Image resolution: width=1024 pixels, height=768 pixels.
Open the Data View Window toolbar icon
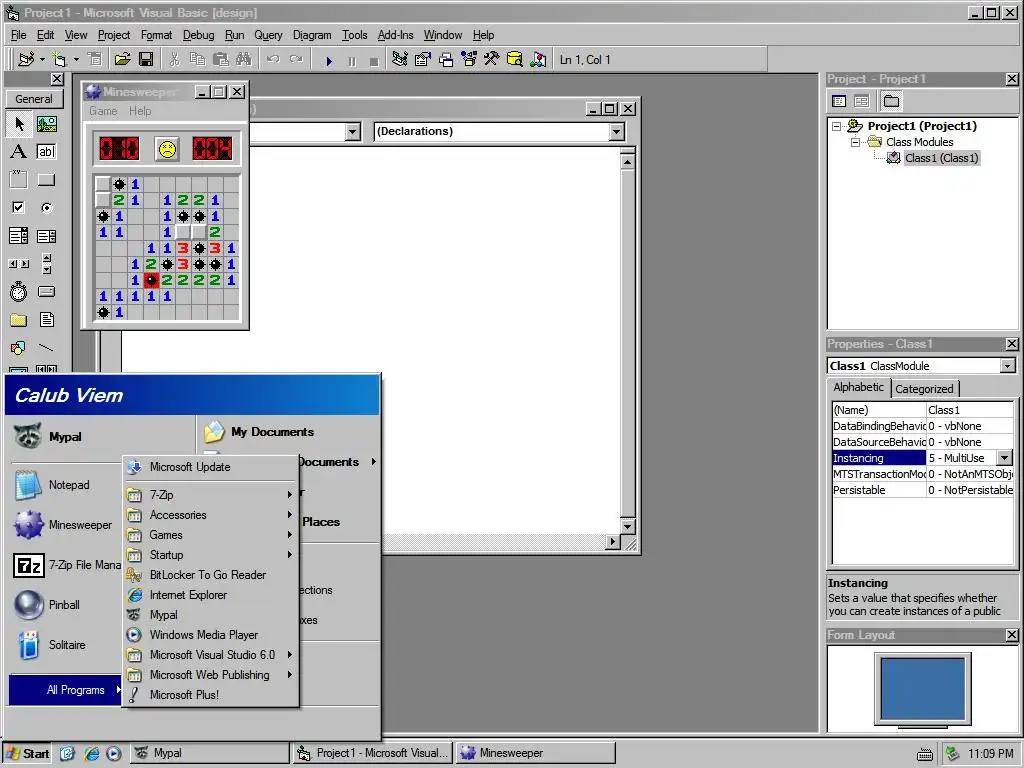click(x=515, y=60)
